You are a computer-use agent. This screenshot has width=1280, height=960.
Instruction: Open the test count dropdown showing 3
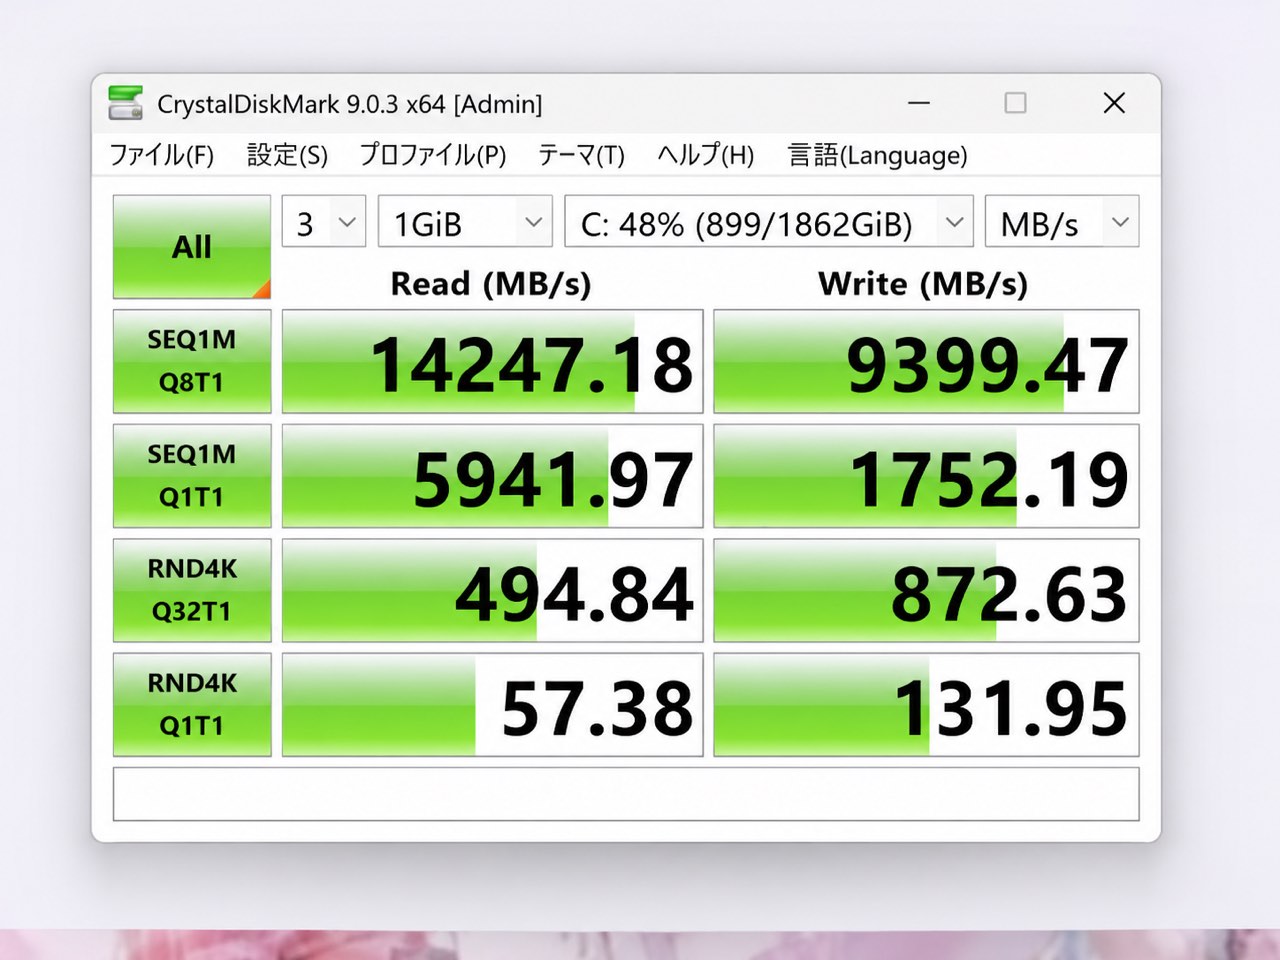324,222
